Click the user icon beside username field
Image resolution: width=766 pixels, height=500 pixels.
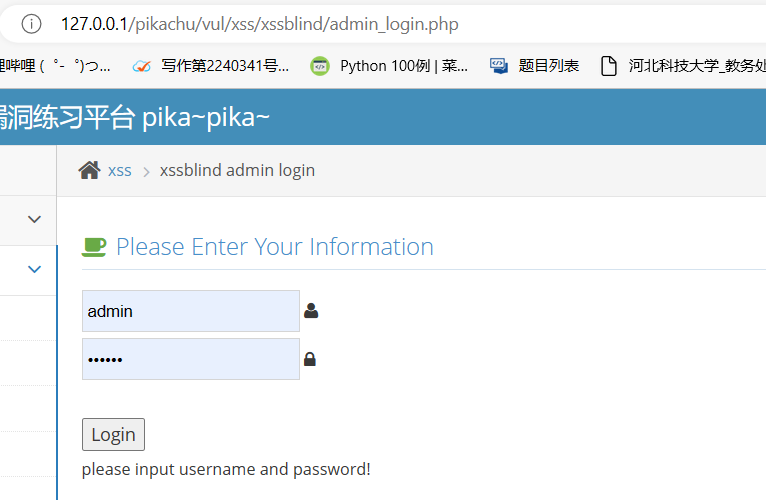[x=311, y=311]
